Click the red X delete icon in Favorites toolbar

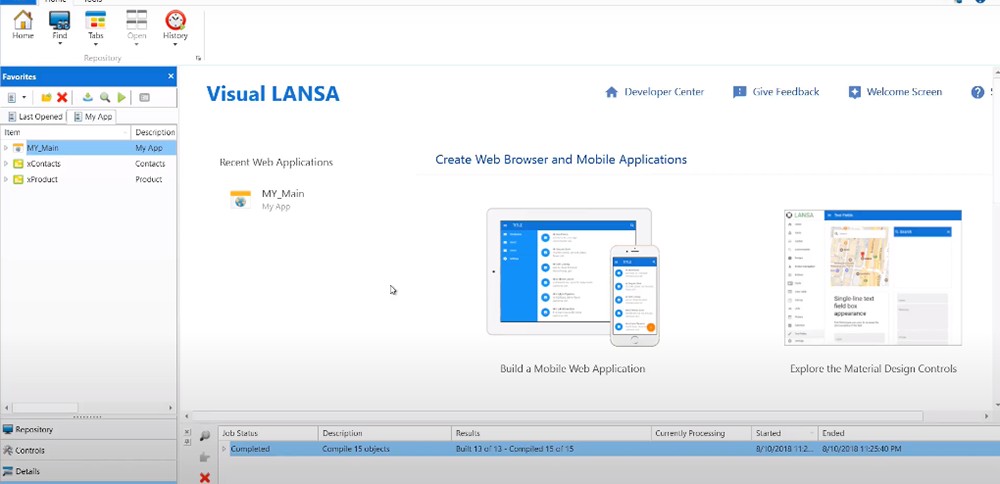pyautogui.click(x=62, y=97)
